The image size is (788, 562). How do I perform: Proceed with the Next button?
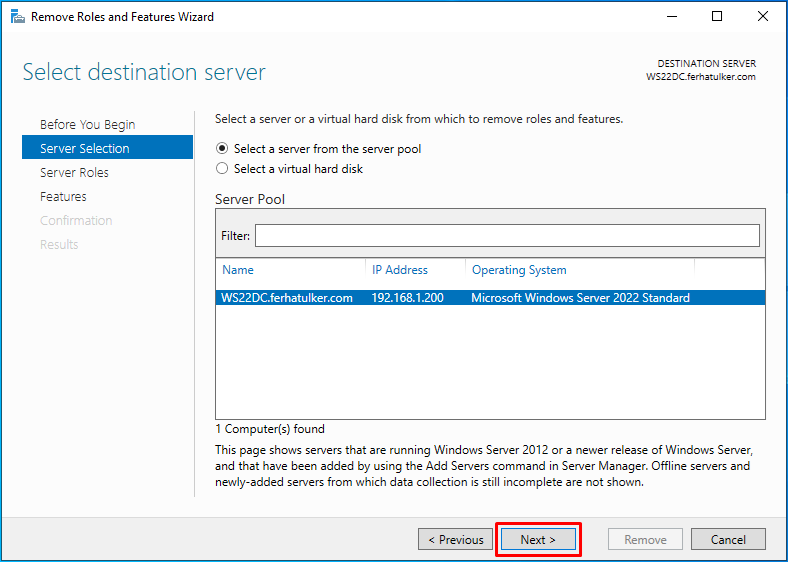tap(538, 539)
